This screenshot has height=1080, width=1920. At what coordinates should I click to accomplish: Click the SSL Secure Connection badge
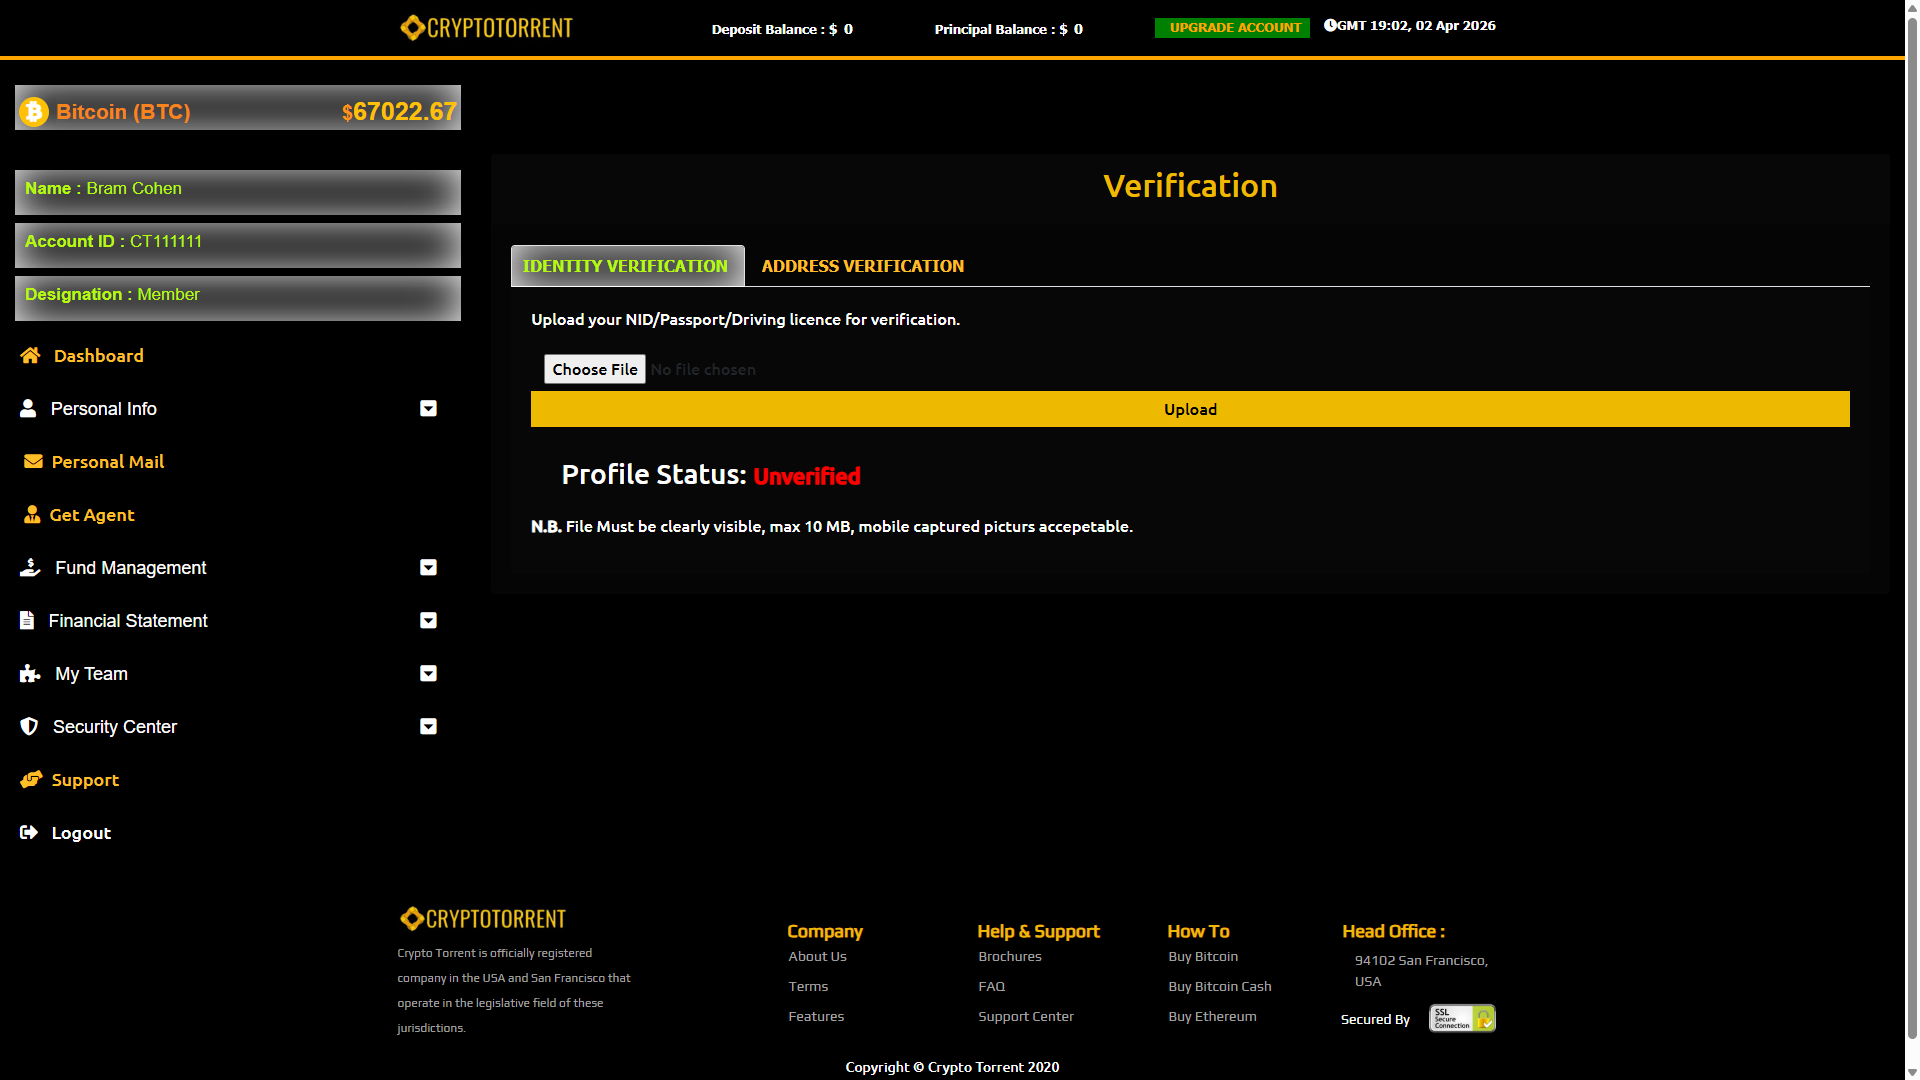point(1461,1018)
